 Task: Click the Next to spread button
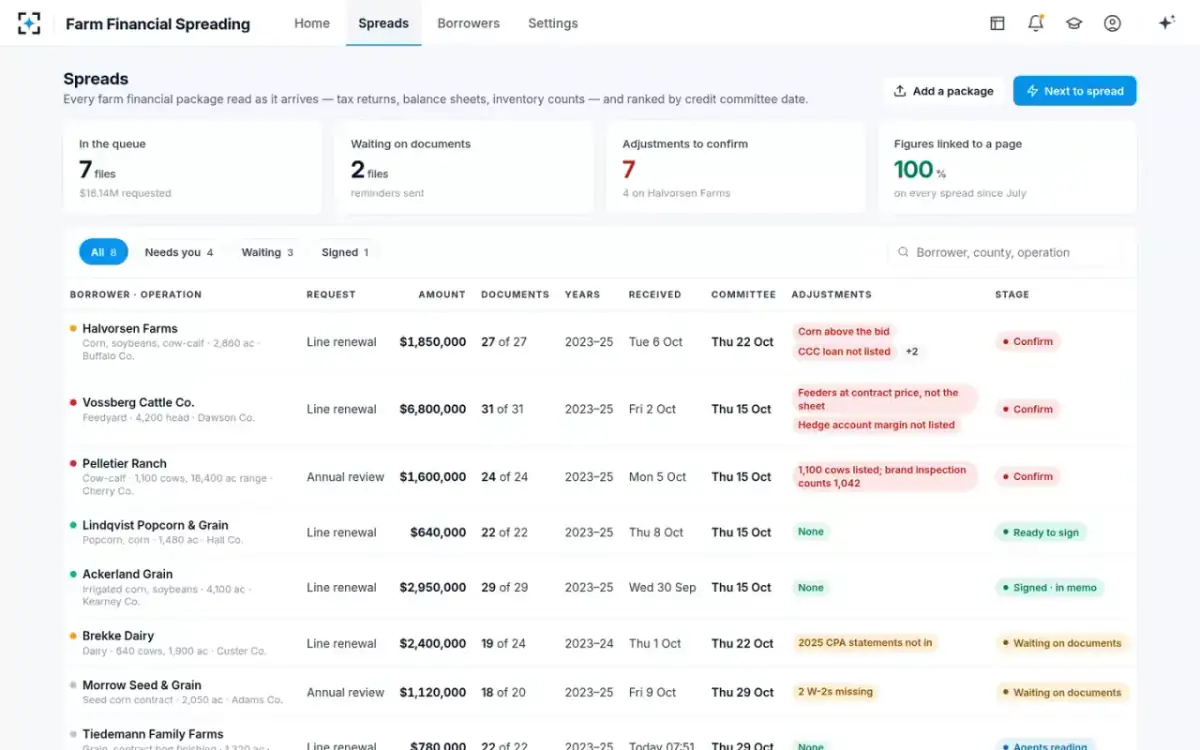coord(1075,91)
